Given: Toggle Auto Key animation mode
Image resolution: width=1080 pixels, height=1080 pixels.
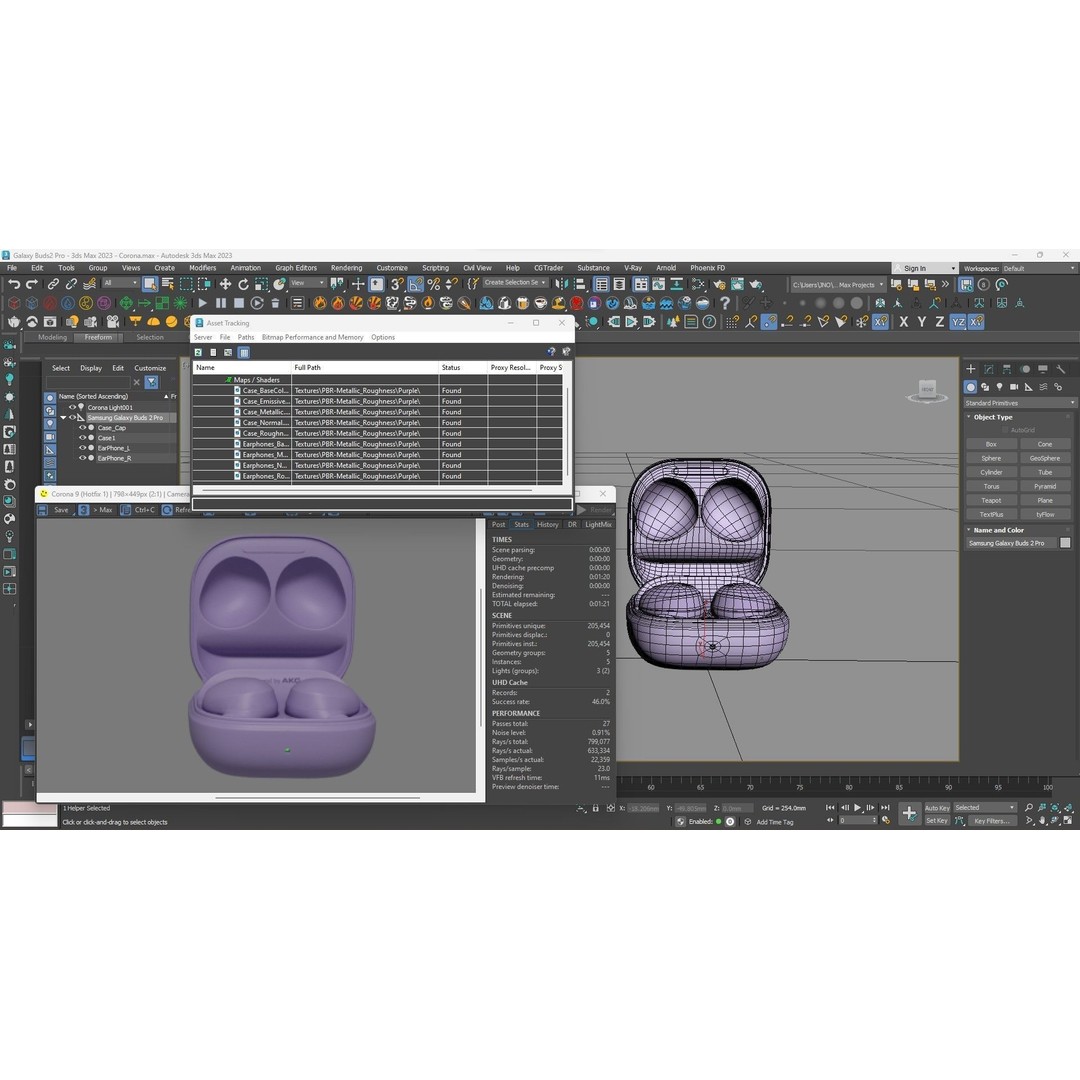Looking at the screenshot, I should 937,808.
